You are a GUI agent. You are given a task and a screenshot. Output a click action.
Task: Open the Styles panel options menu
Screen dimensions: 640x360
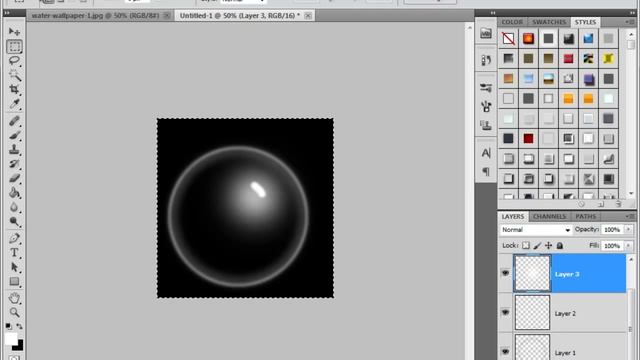point(629,22)
